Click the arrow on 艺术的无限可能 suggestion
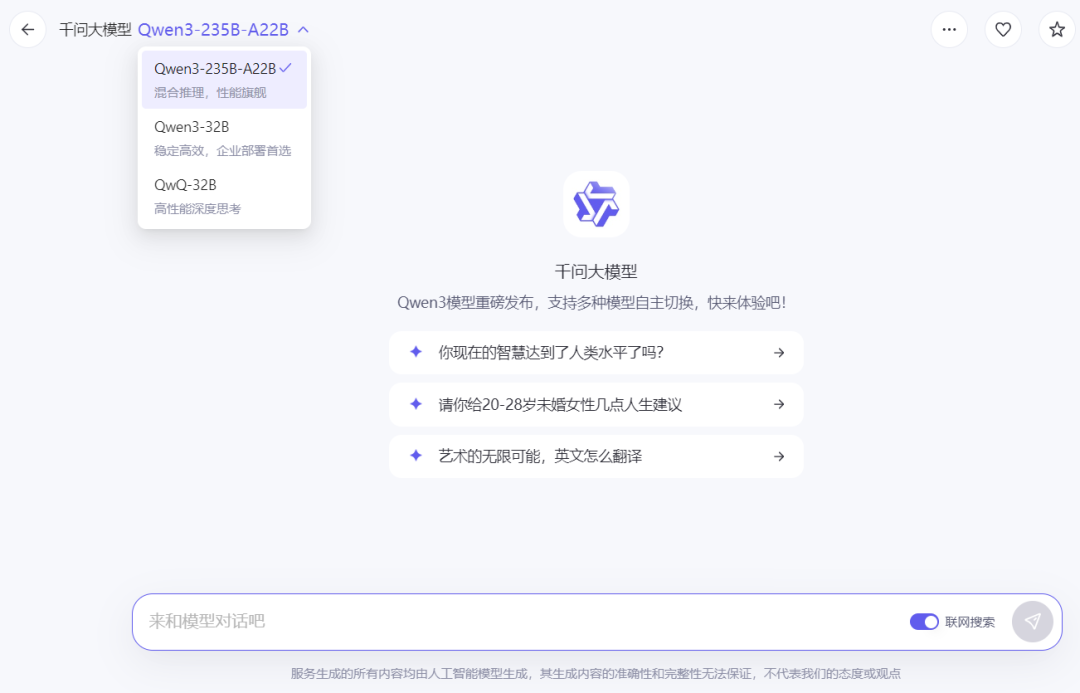The height and width of the screenshot is (693, 1080). pyautogui.click(x=779, y=456)
